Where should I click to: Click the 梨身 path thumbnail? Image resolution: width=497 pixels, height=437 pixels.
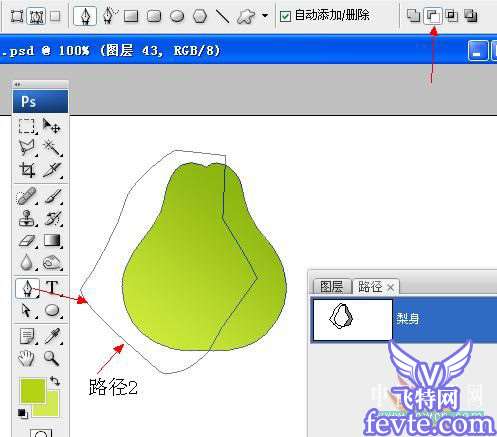[x=353, y=319]
